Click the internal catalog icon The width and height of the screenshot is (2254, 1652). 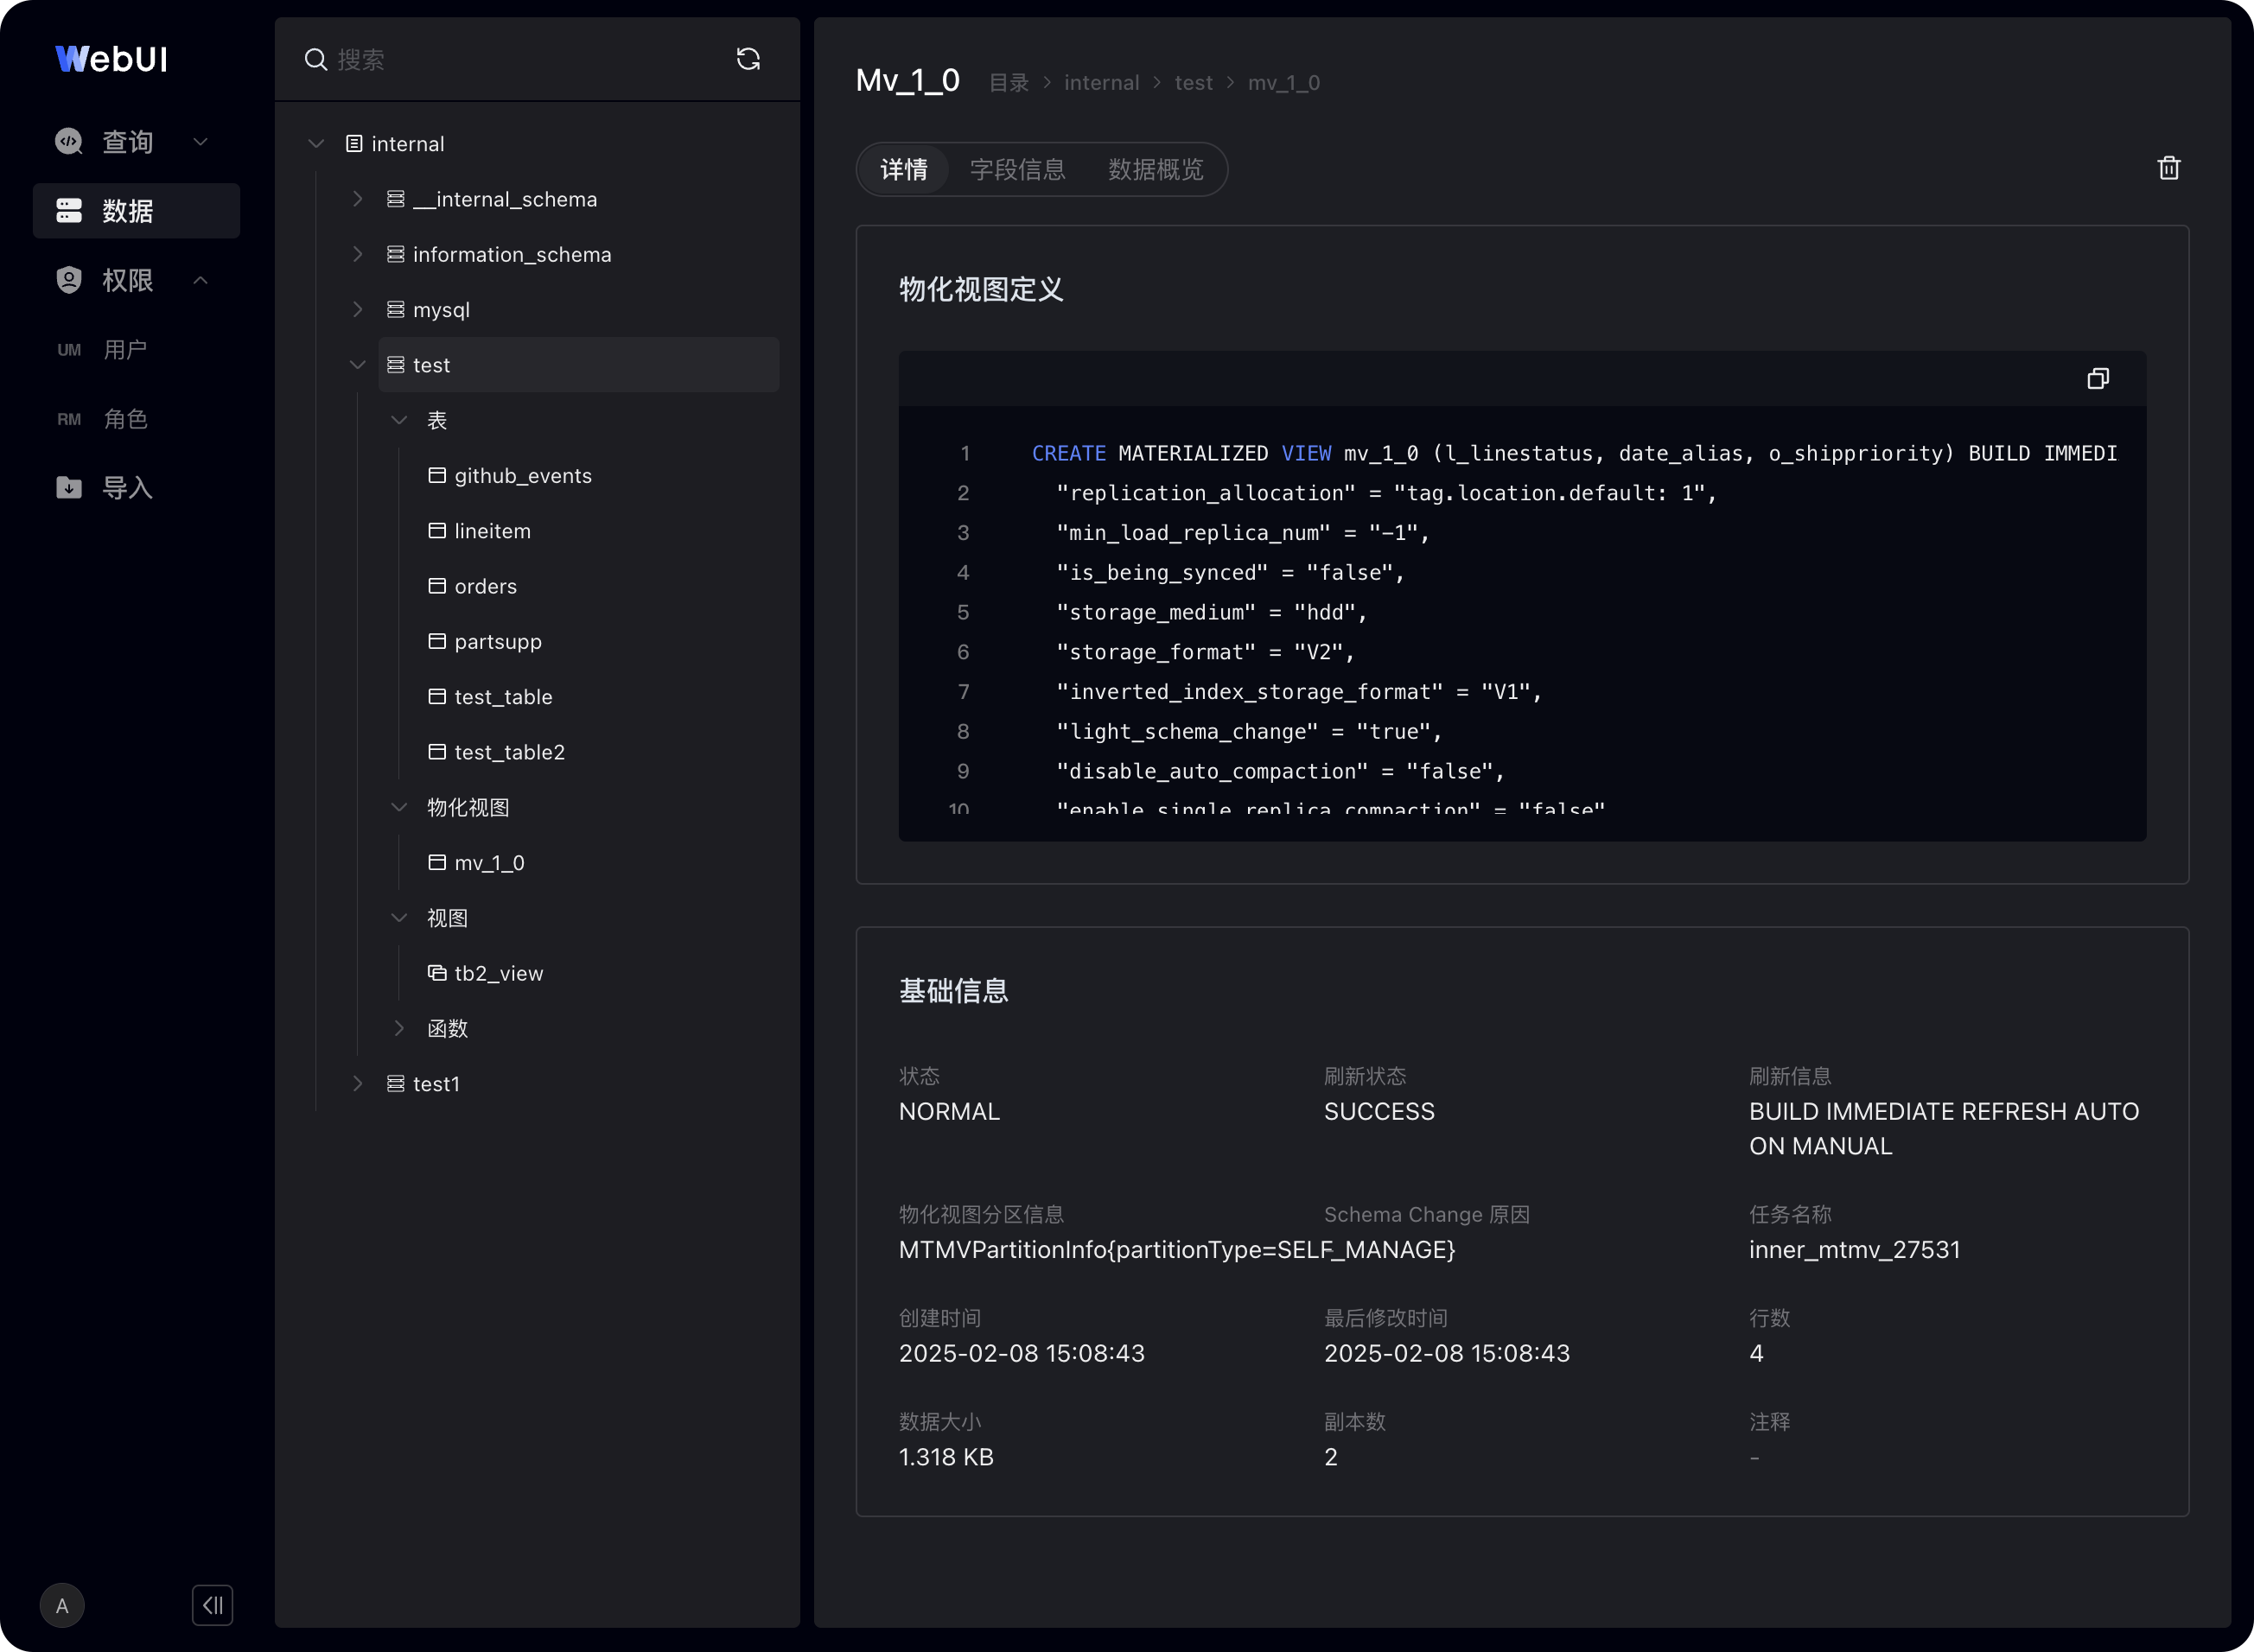pos(354,143)
